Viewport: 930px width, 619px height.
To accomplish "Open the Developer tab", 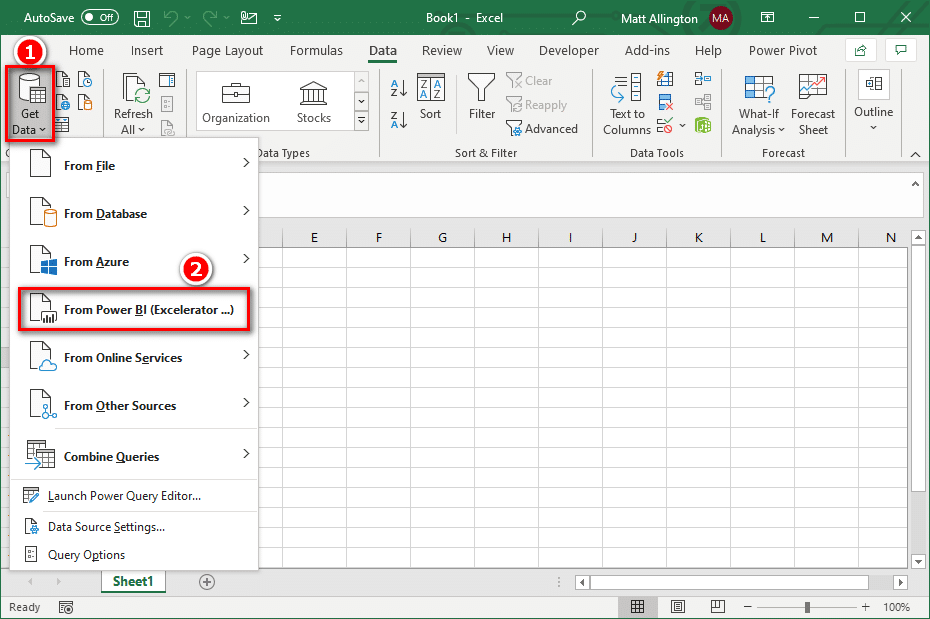I will [x=568, y=51].
